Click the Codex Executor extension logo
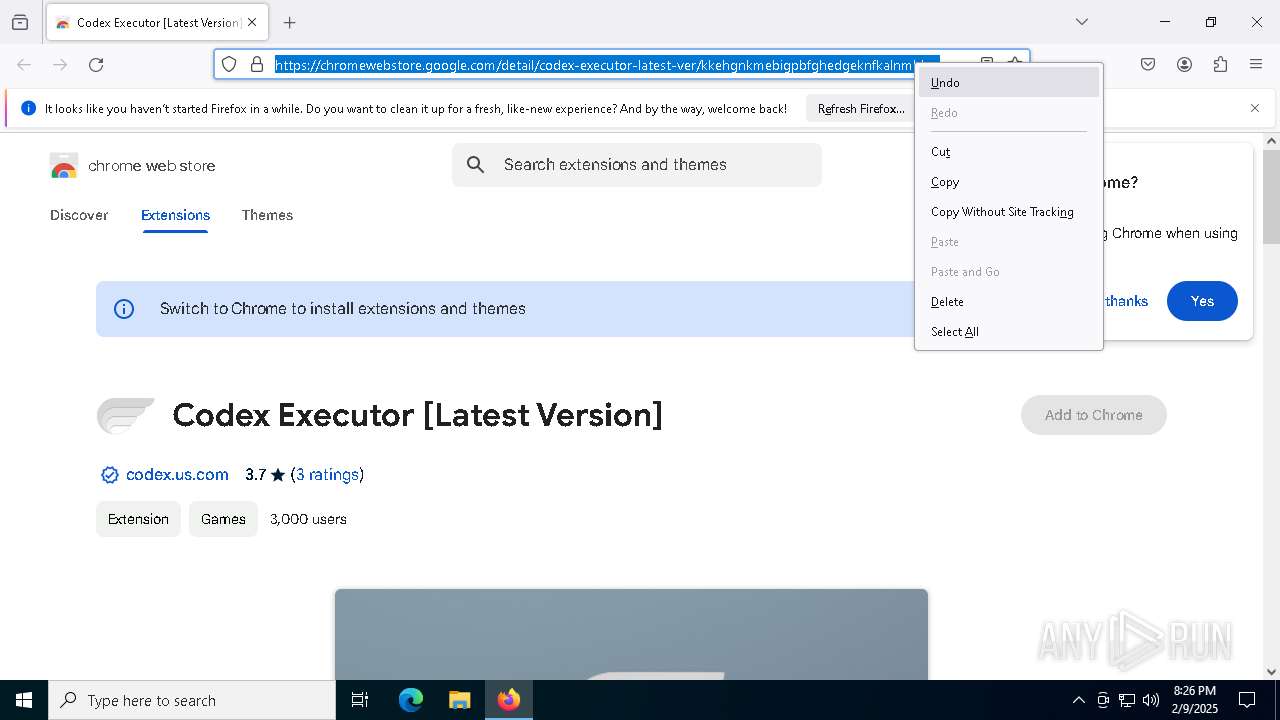This screenshot has width=1280, height=720. tap(126, 415)
